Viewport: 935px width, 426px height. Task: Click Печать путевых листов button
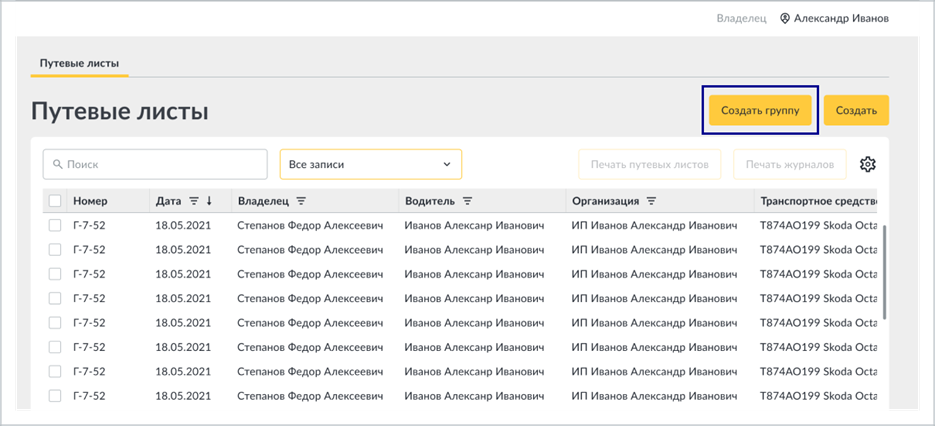(x=649, y=164)
